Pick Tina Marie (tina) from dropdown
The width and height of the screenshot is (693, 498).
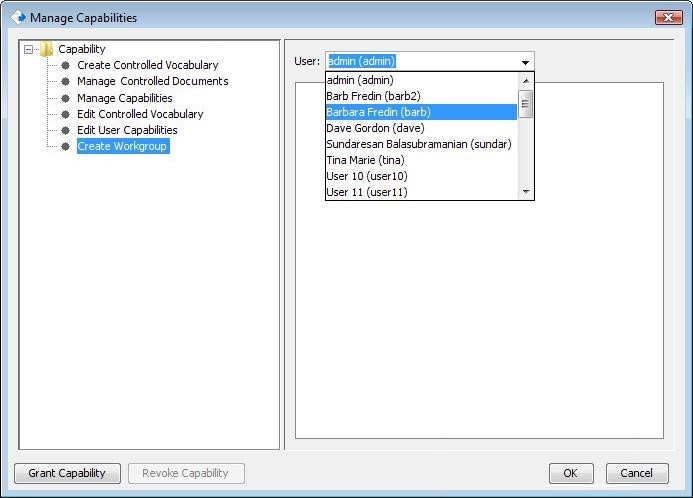point(365,160)
